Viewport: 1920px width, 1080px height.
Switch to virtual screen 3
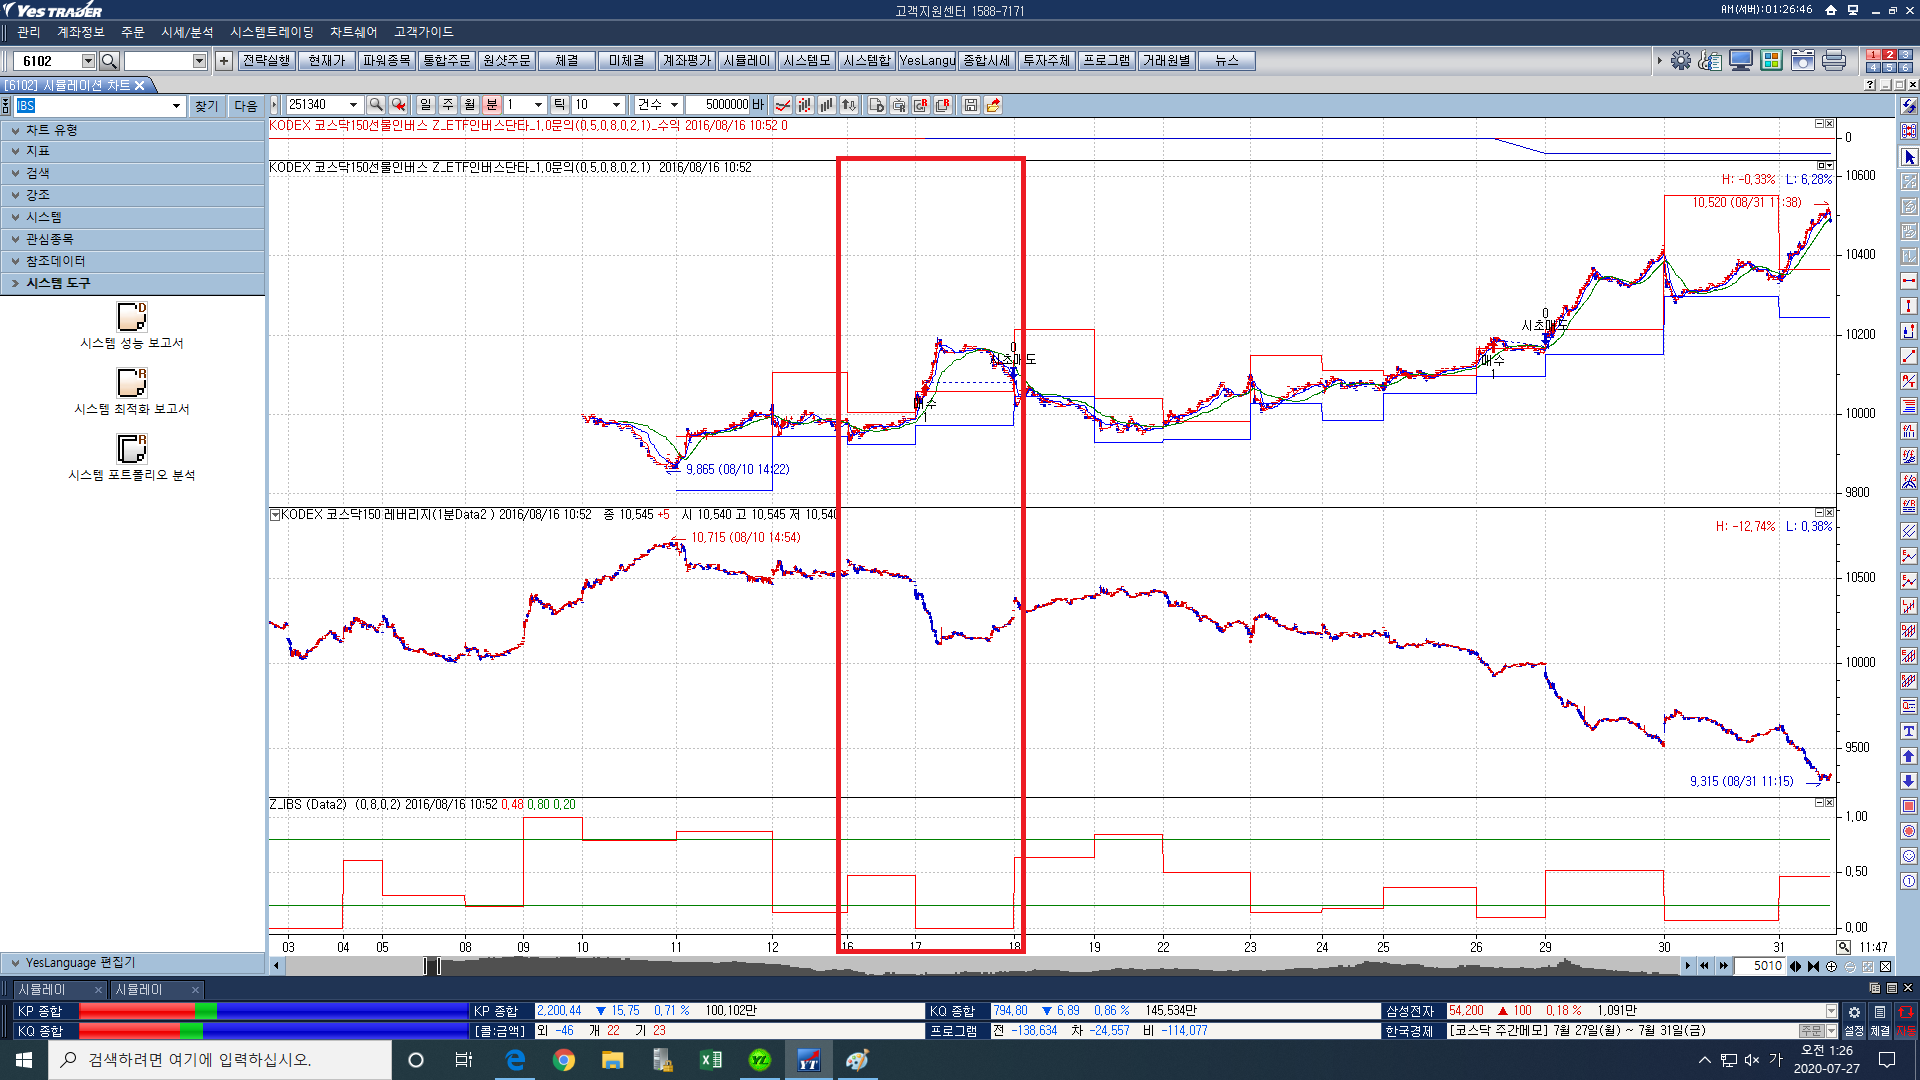pos(1905,55)
